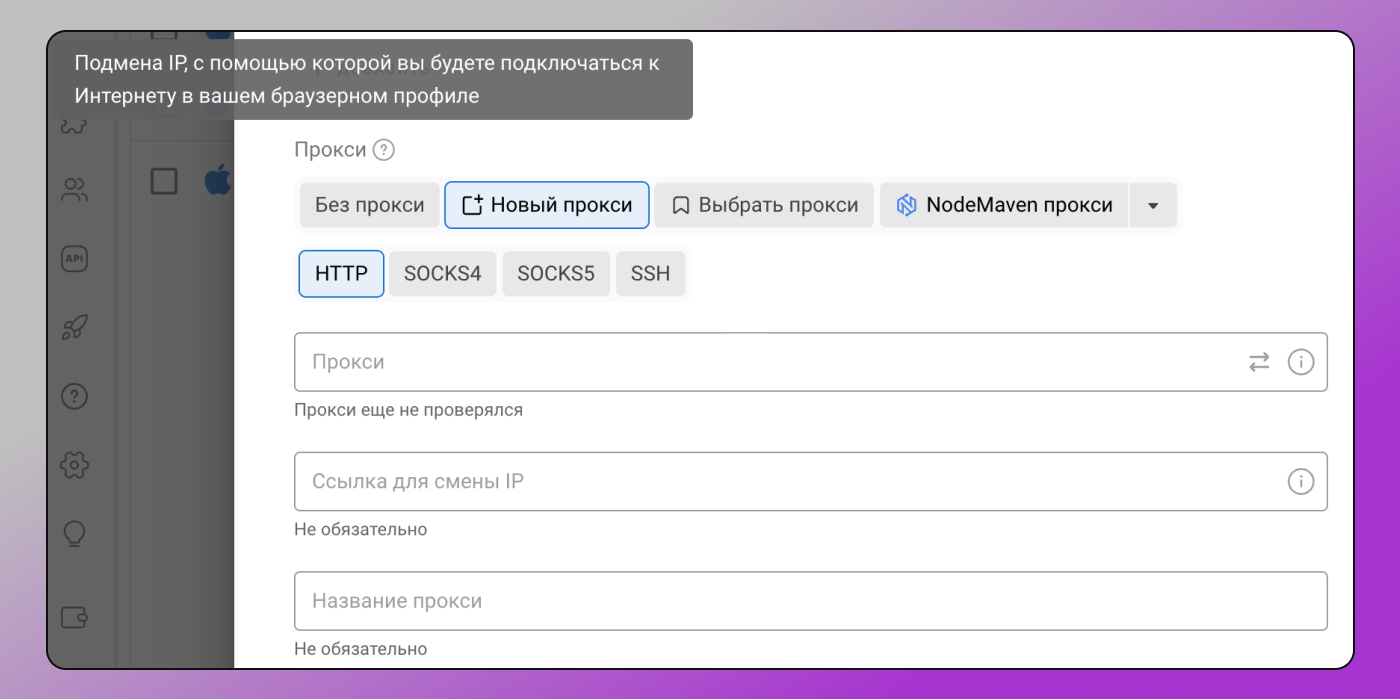Image resolution: width=1400 pixels, height=699 pixels.
Task: Click the users icon in sidebar
Action: (75, 190)
